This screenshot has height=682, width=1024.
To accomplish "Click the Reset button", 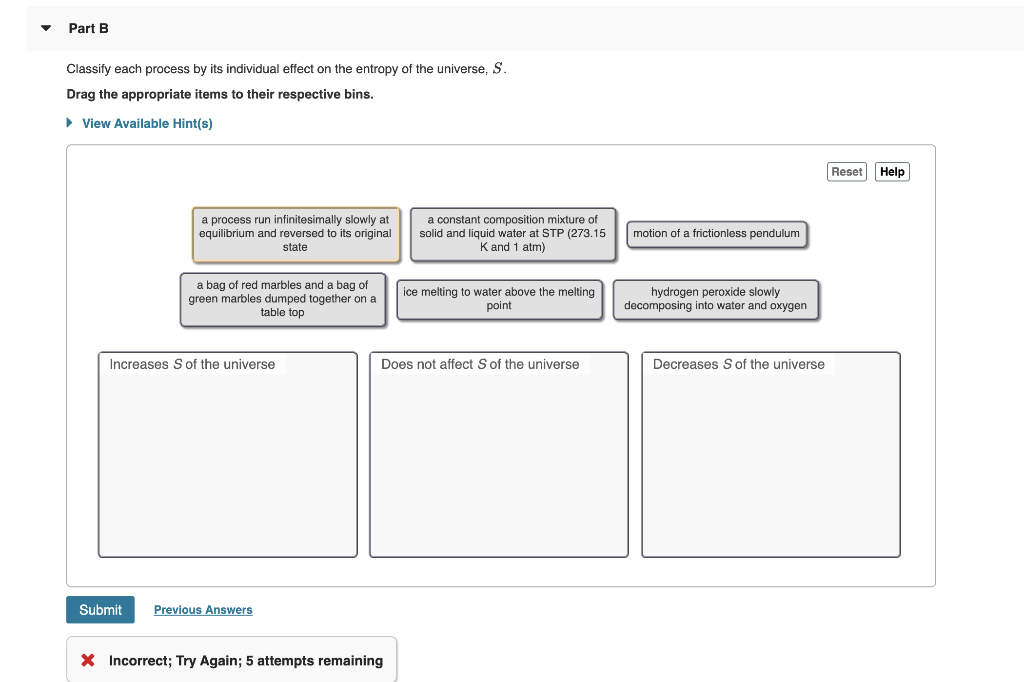I will (846, 171).
